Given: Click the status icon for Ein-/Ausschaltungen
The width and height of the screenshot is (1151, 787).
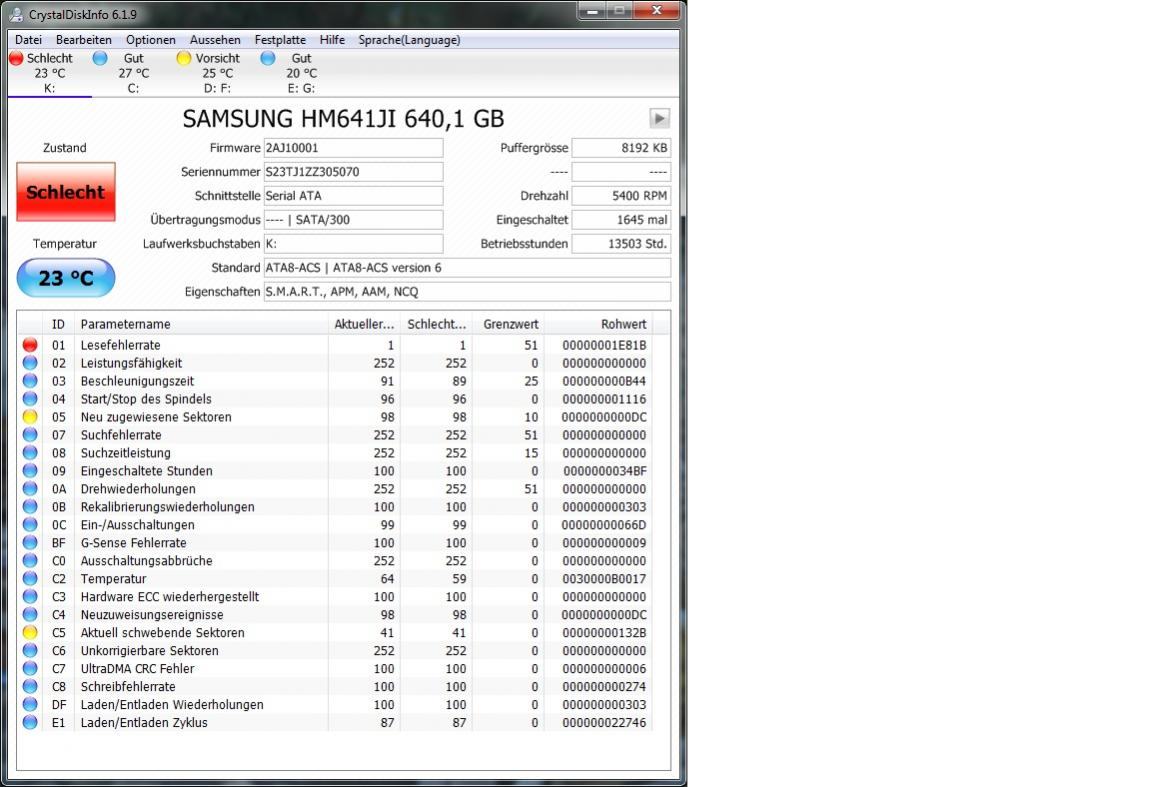Looking at the screenshot, I should coord(30,524).
